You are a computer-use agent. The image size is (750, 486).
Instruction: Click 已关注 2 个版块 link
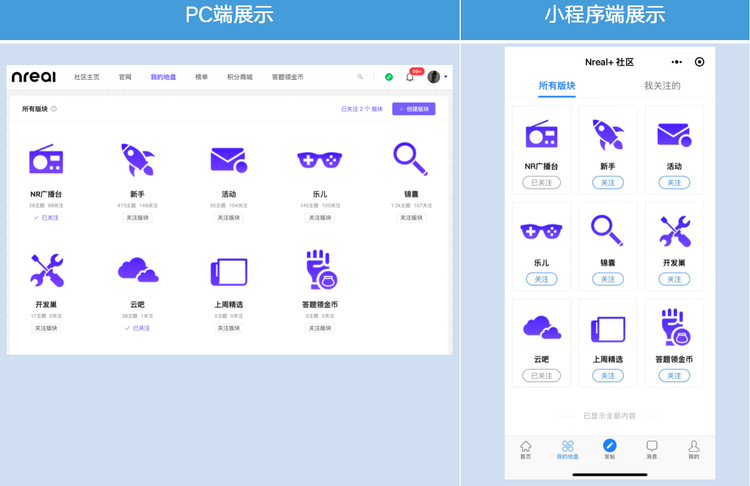(362, 109)
